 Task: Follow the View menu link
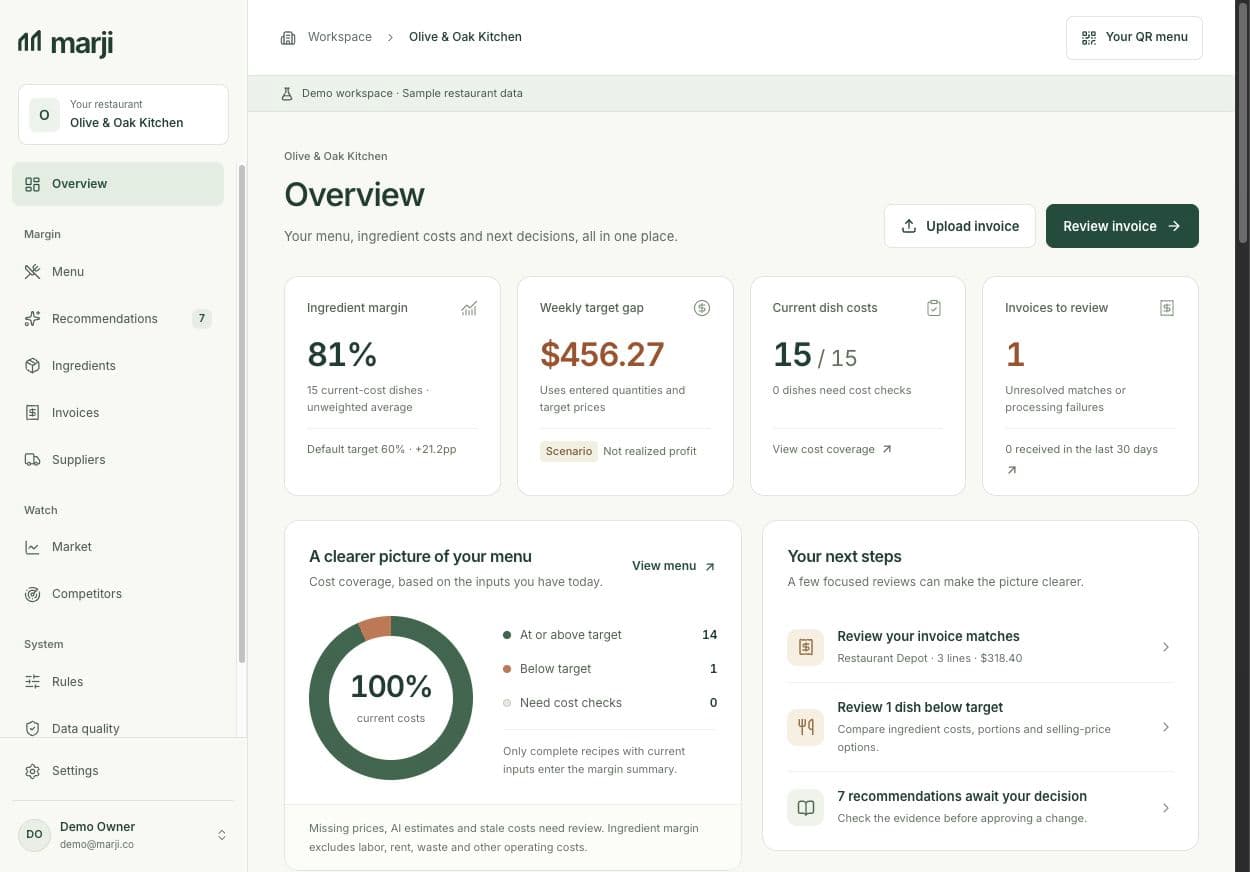673,566
